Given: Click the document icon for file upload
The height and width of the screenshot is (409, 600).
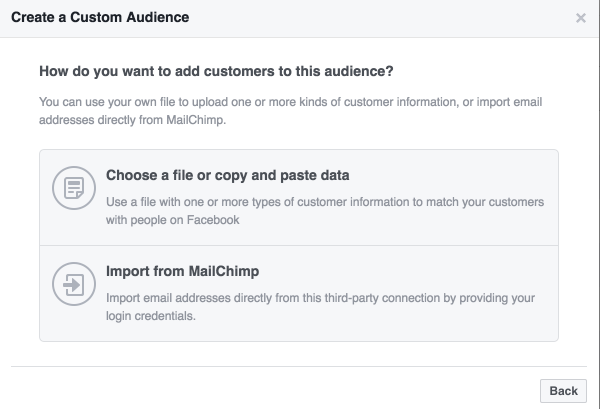Looking at the screenshot, I should [x=72, y=189].
